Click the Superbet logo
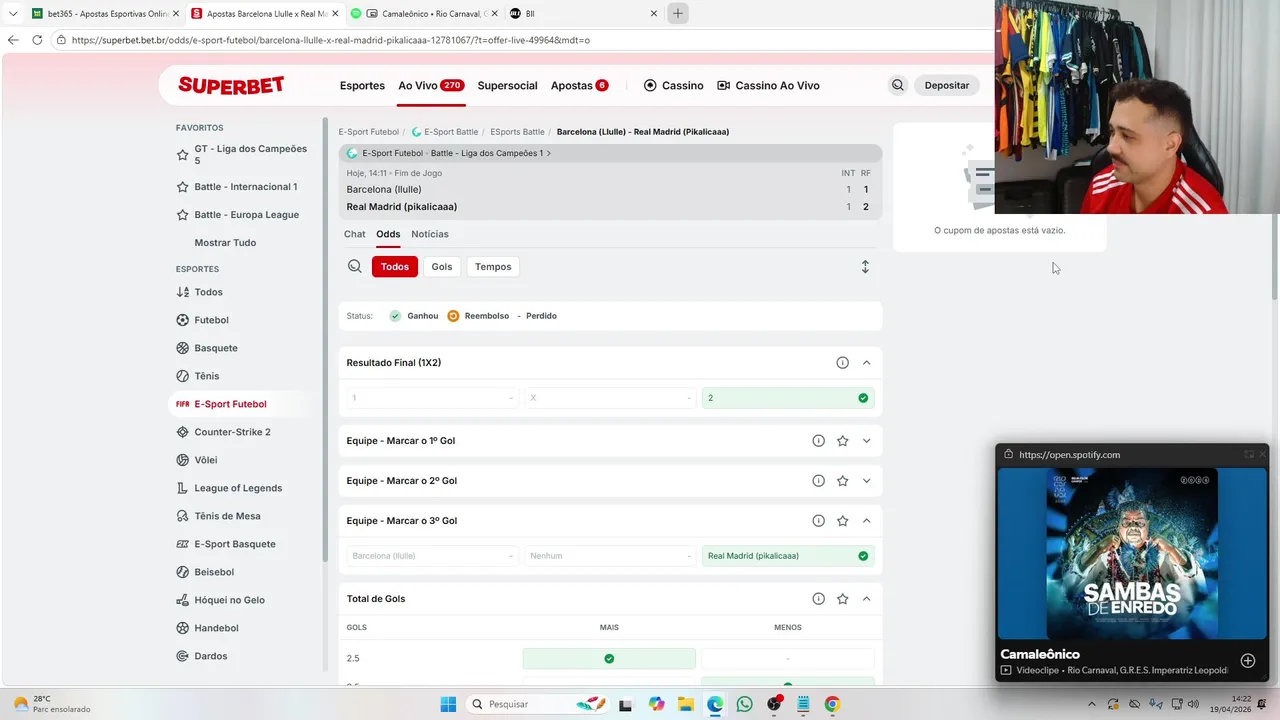Screen dimensions: 1280x720 tap(231, 85)
